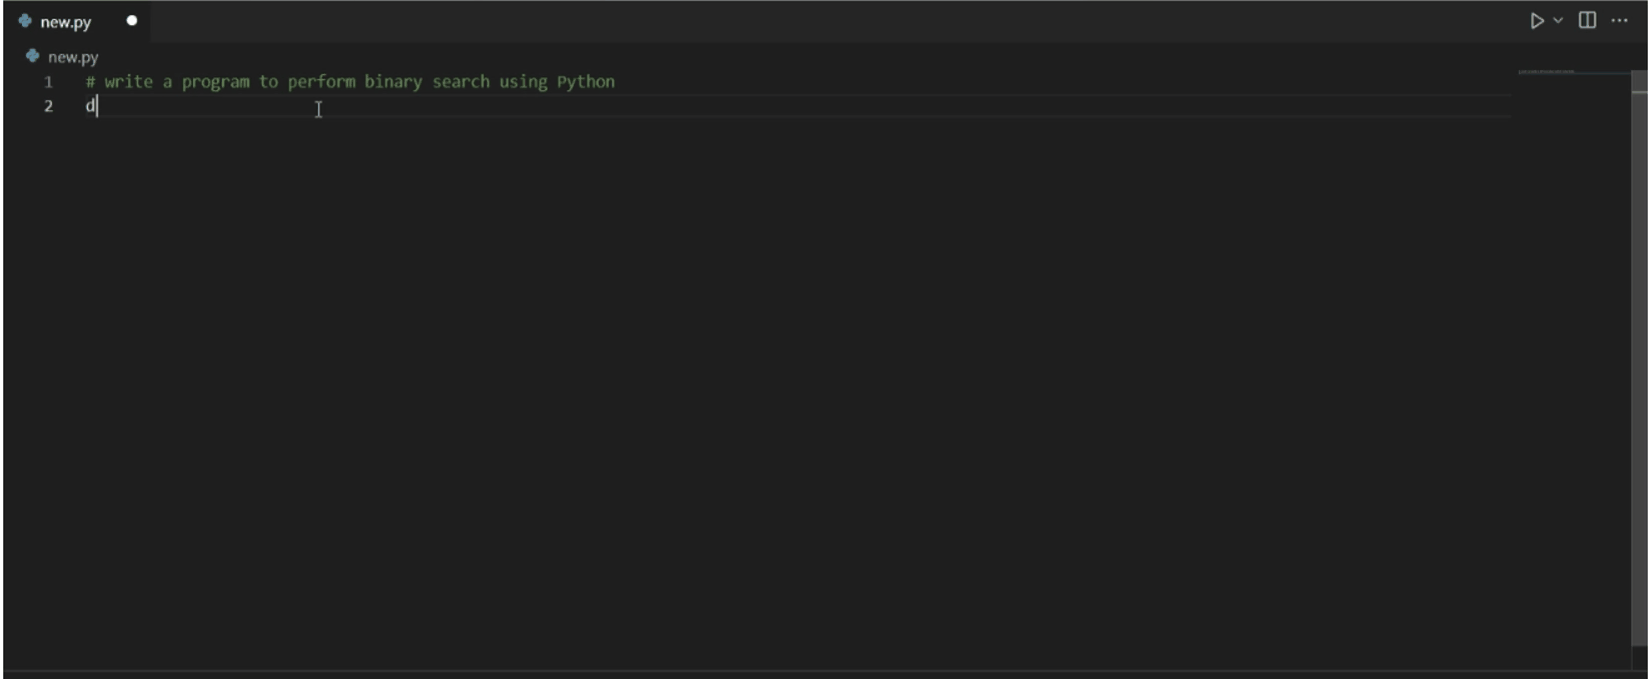
Task: Click the Python icon in the breadcrumb
Action: [x=32, y=56]
